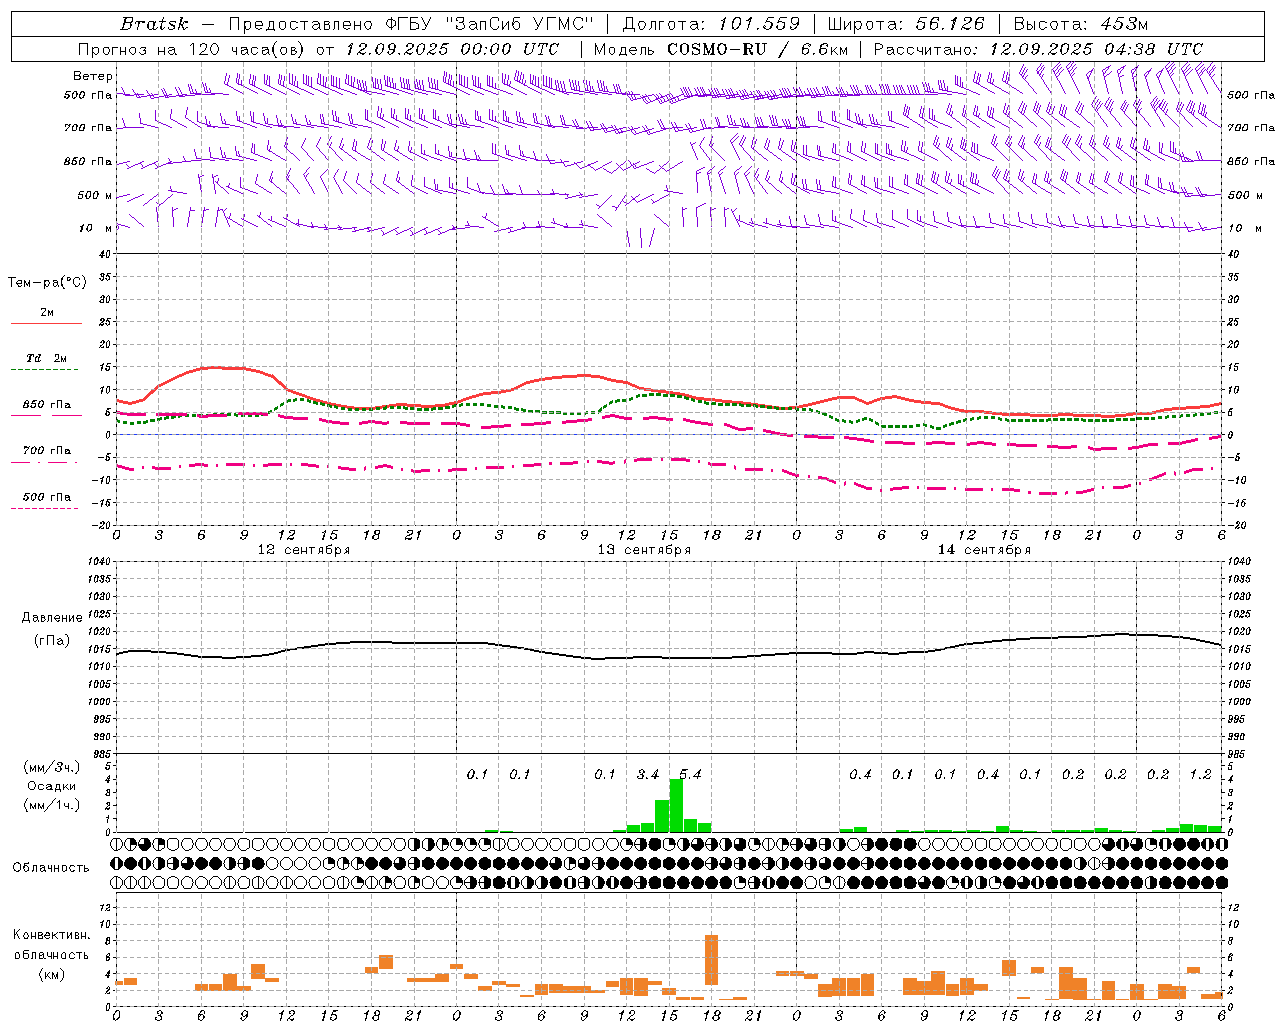Click the "14 сентября" date label

984,549
